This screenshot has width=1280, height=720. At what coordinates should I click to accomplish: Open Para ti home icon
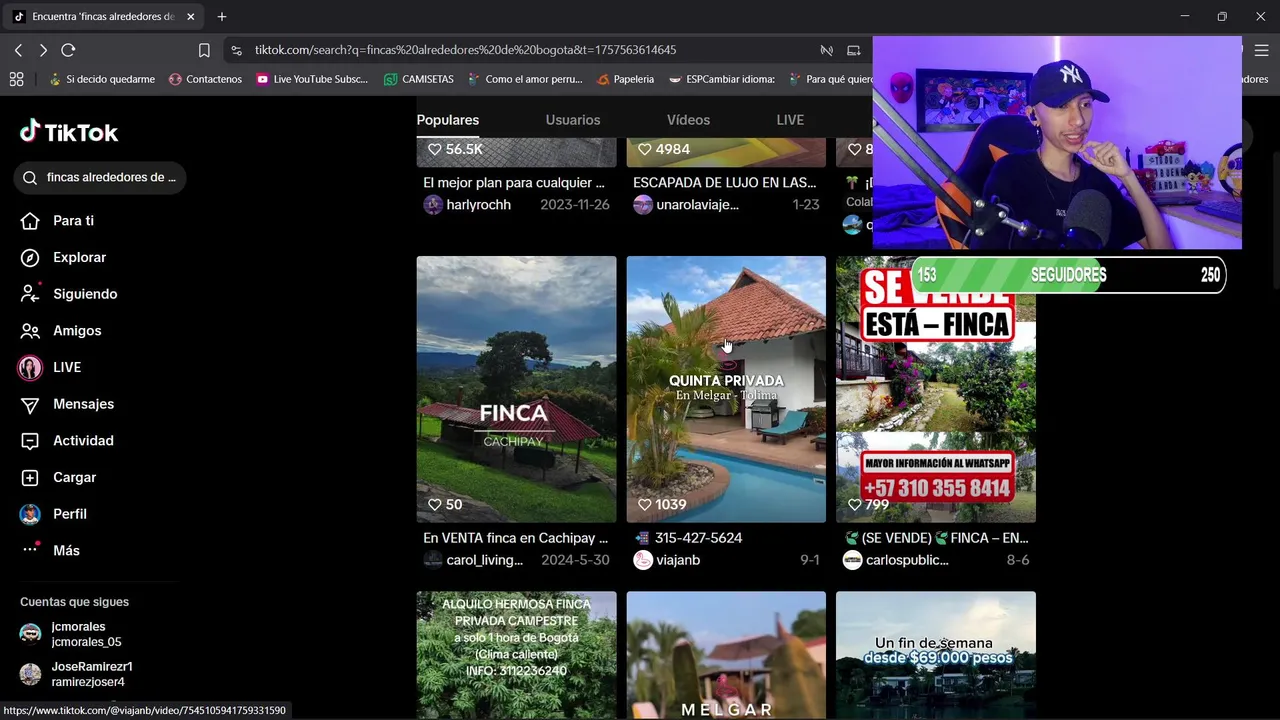pyautogui.click(x=30, y=221)
